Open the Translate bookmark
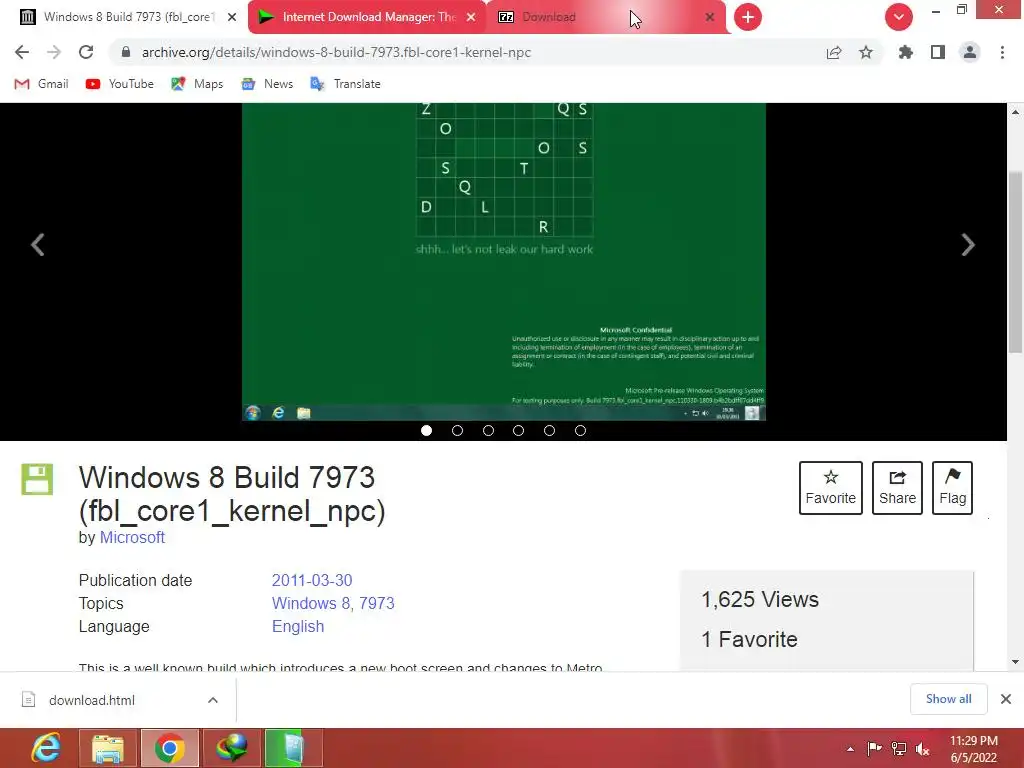This screenshot has width=1024, height=768. click(345, 84)
